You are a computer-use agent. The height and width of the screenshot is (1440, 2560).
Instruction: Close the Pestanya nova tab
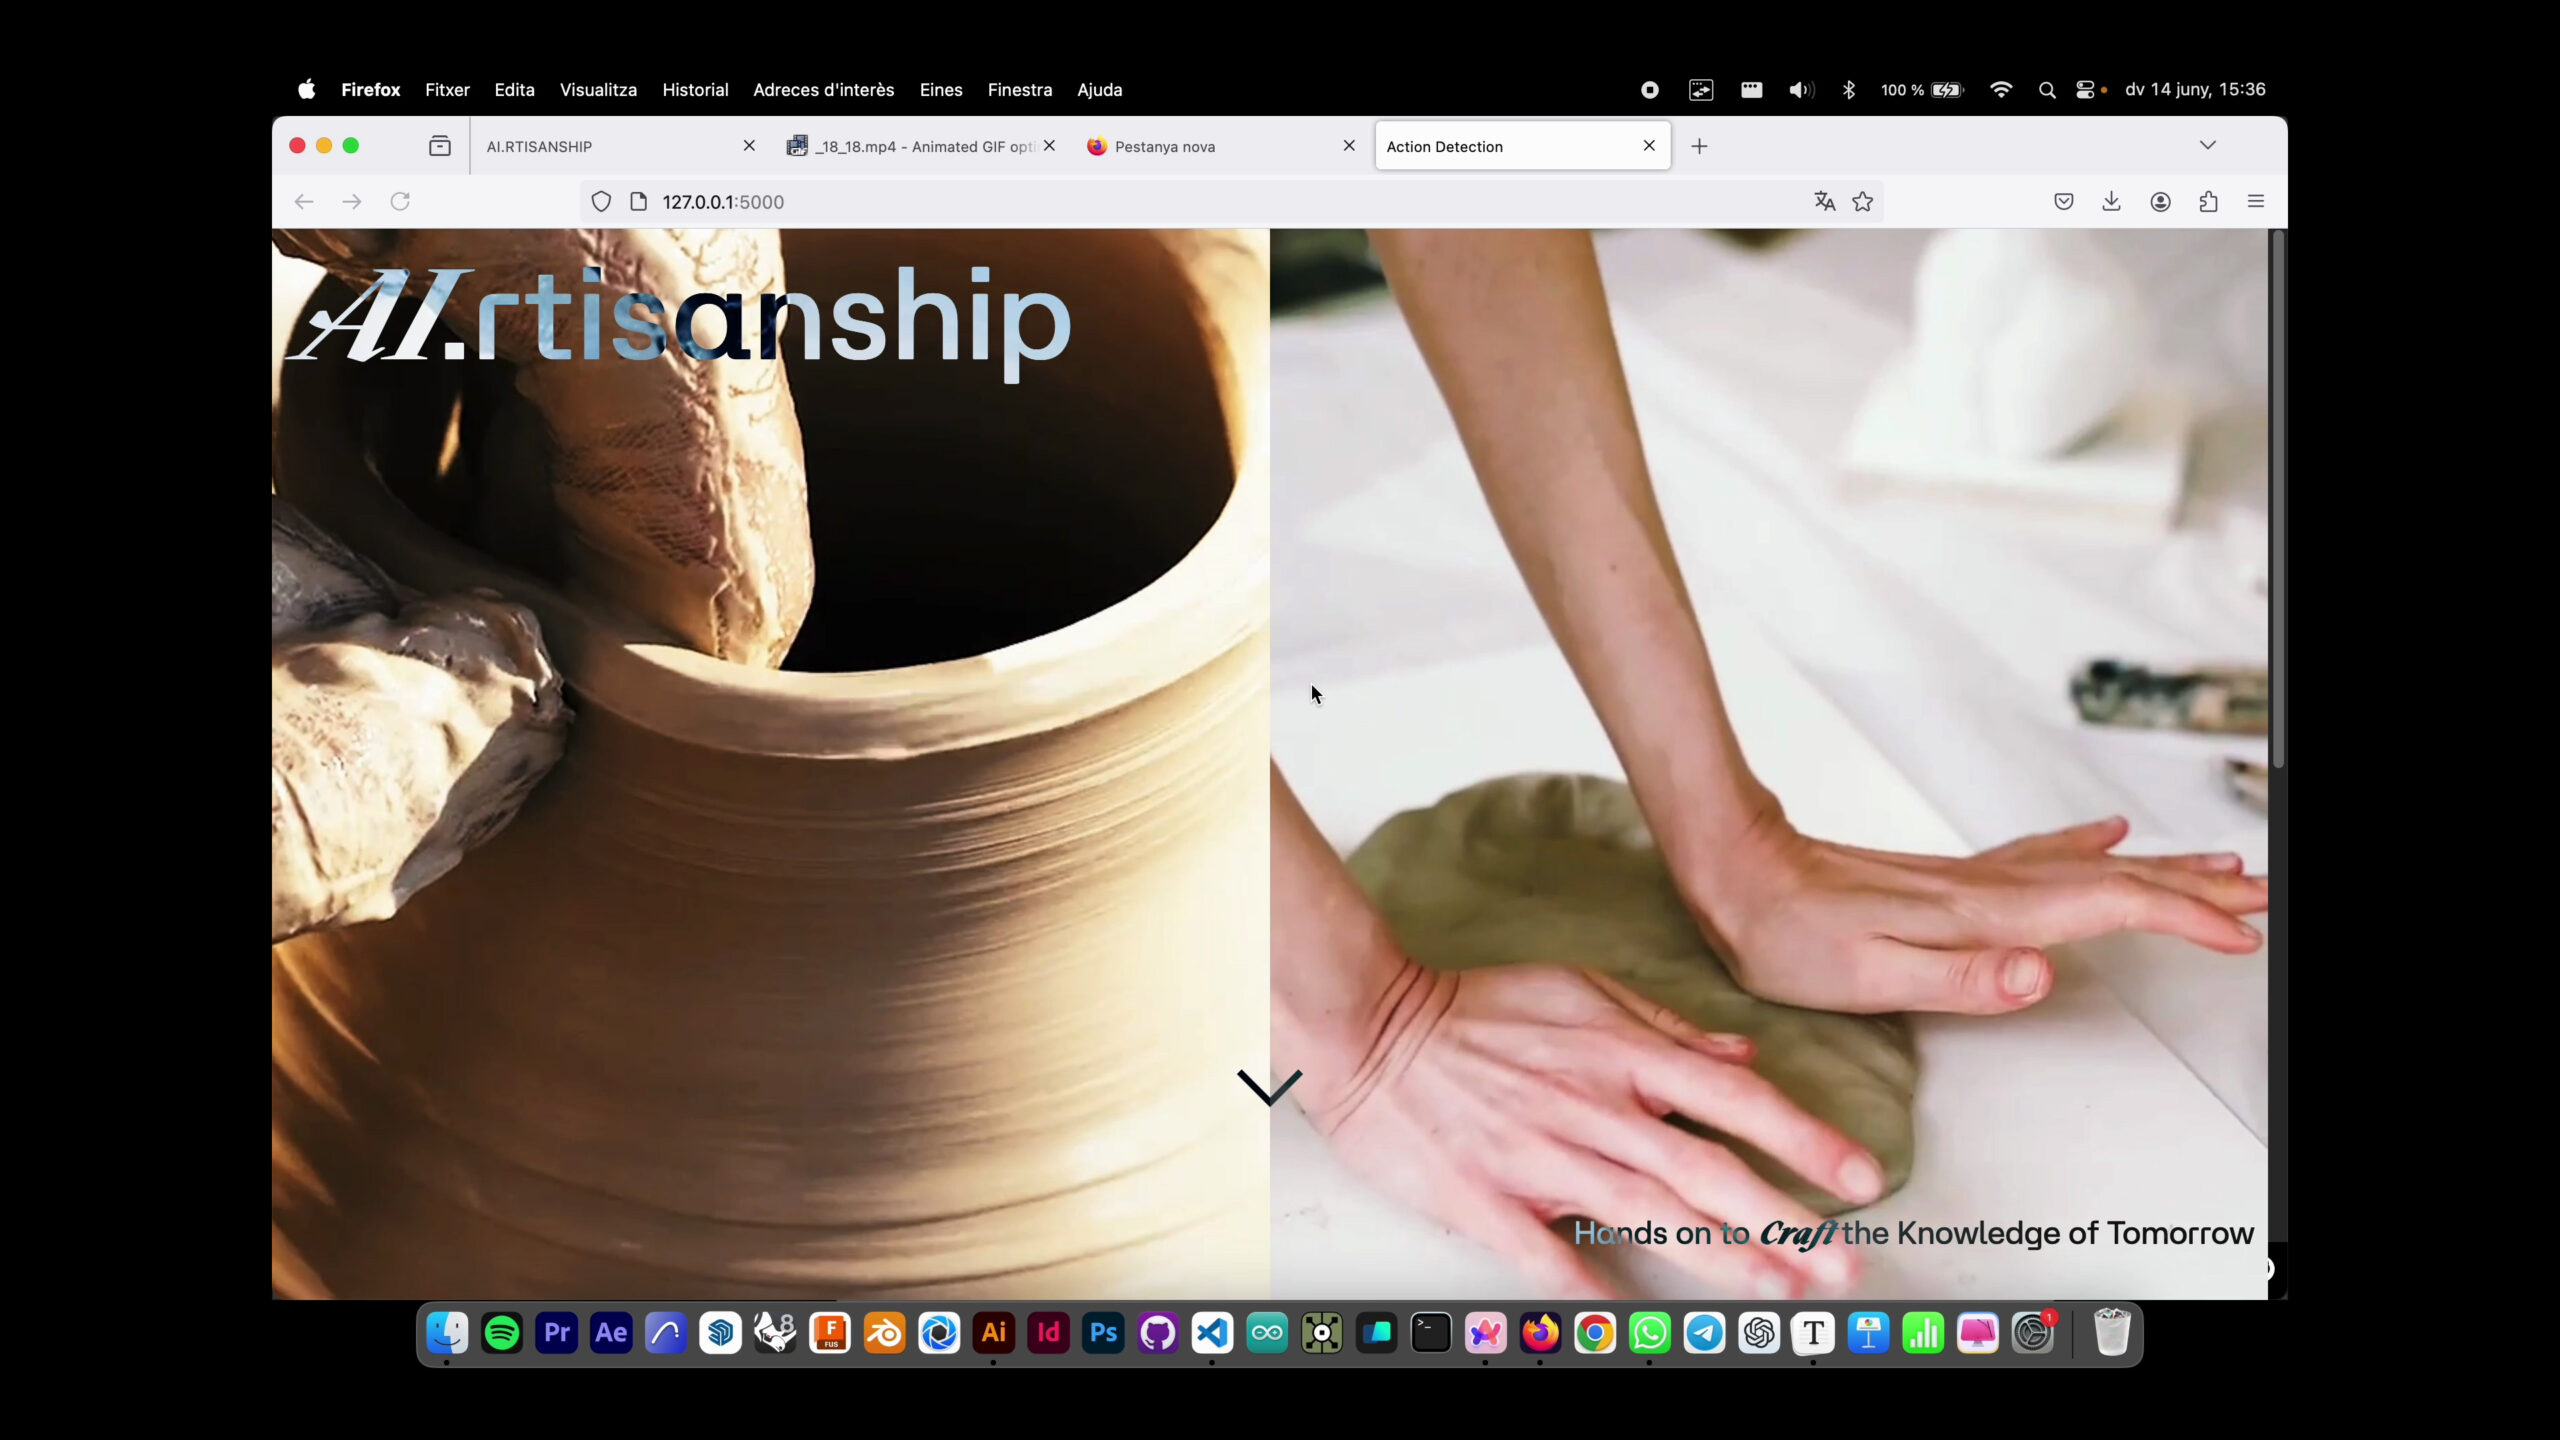pos(1349,146)
